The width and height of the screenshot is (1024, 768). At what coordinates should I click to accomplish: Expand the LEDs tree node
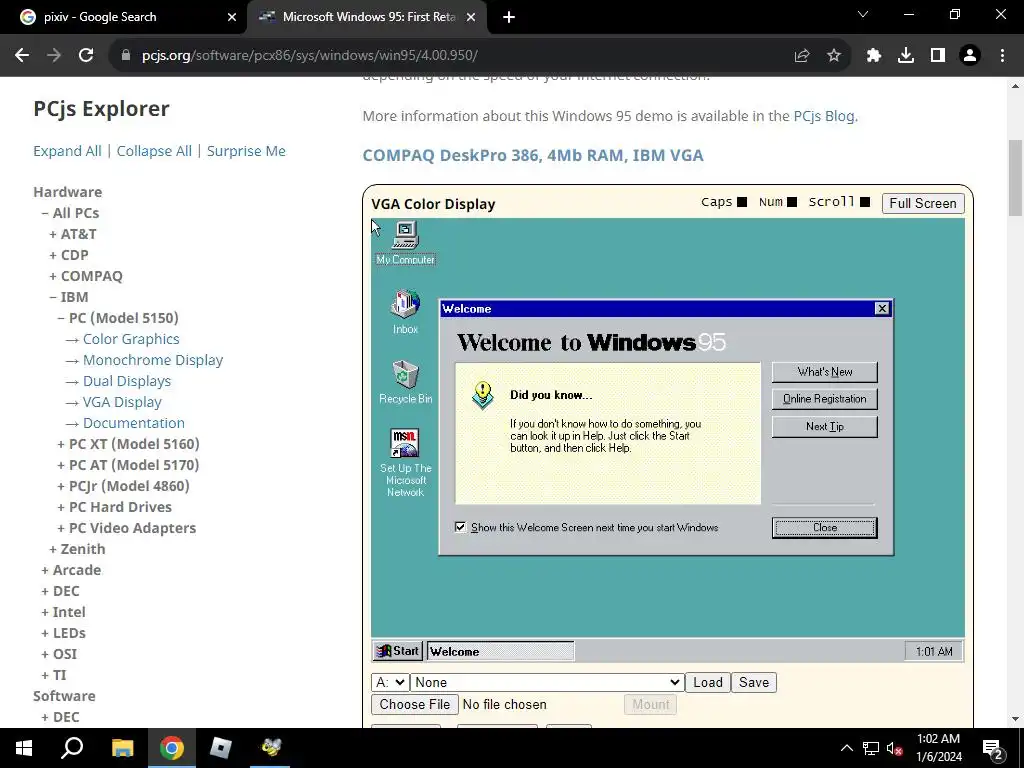63,633
